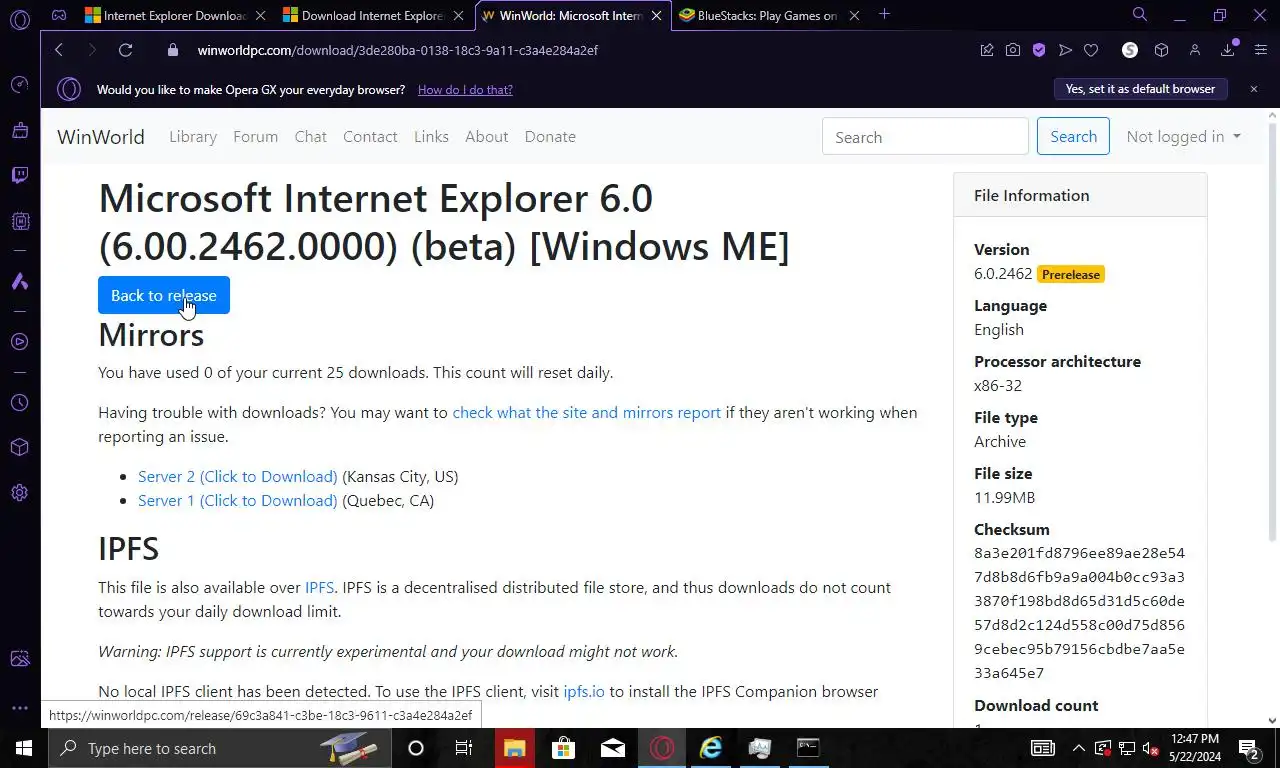Go back to previous page

click(x=59, y=50)
